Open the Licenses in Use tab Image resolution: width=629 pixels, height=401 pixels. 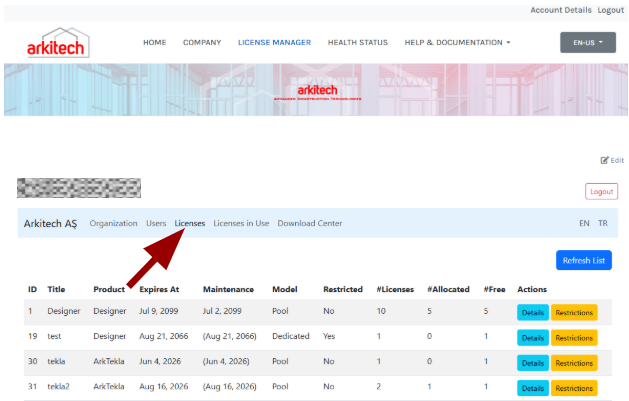click(241, 223)
